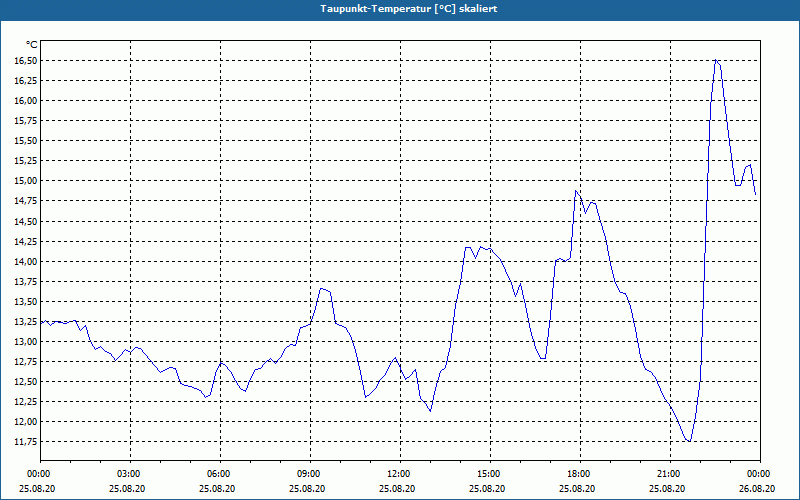
Task: Click the 12,75 y-axis value
Action: point(25,362)
